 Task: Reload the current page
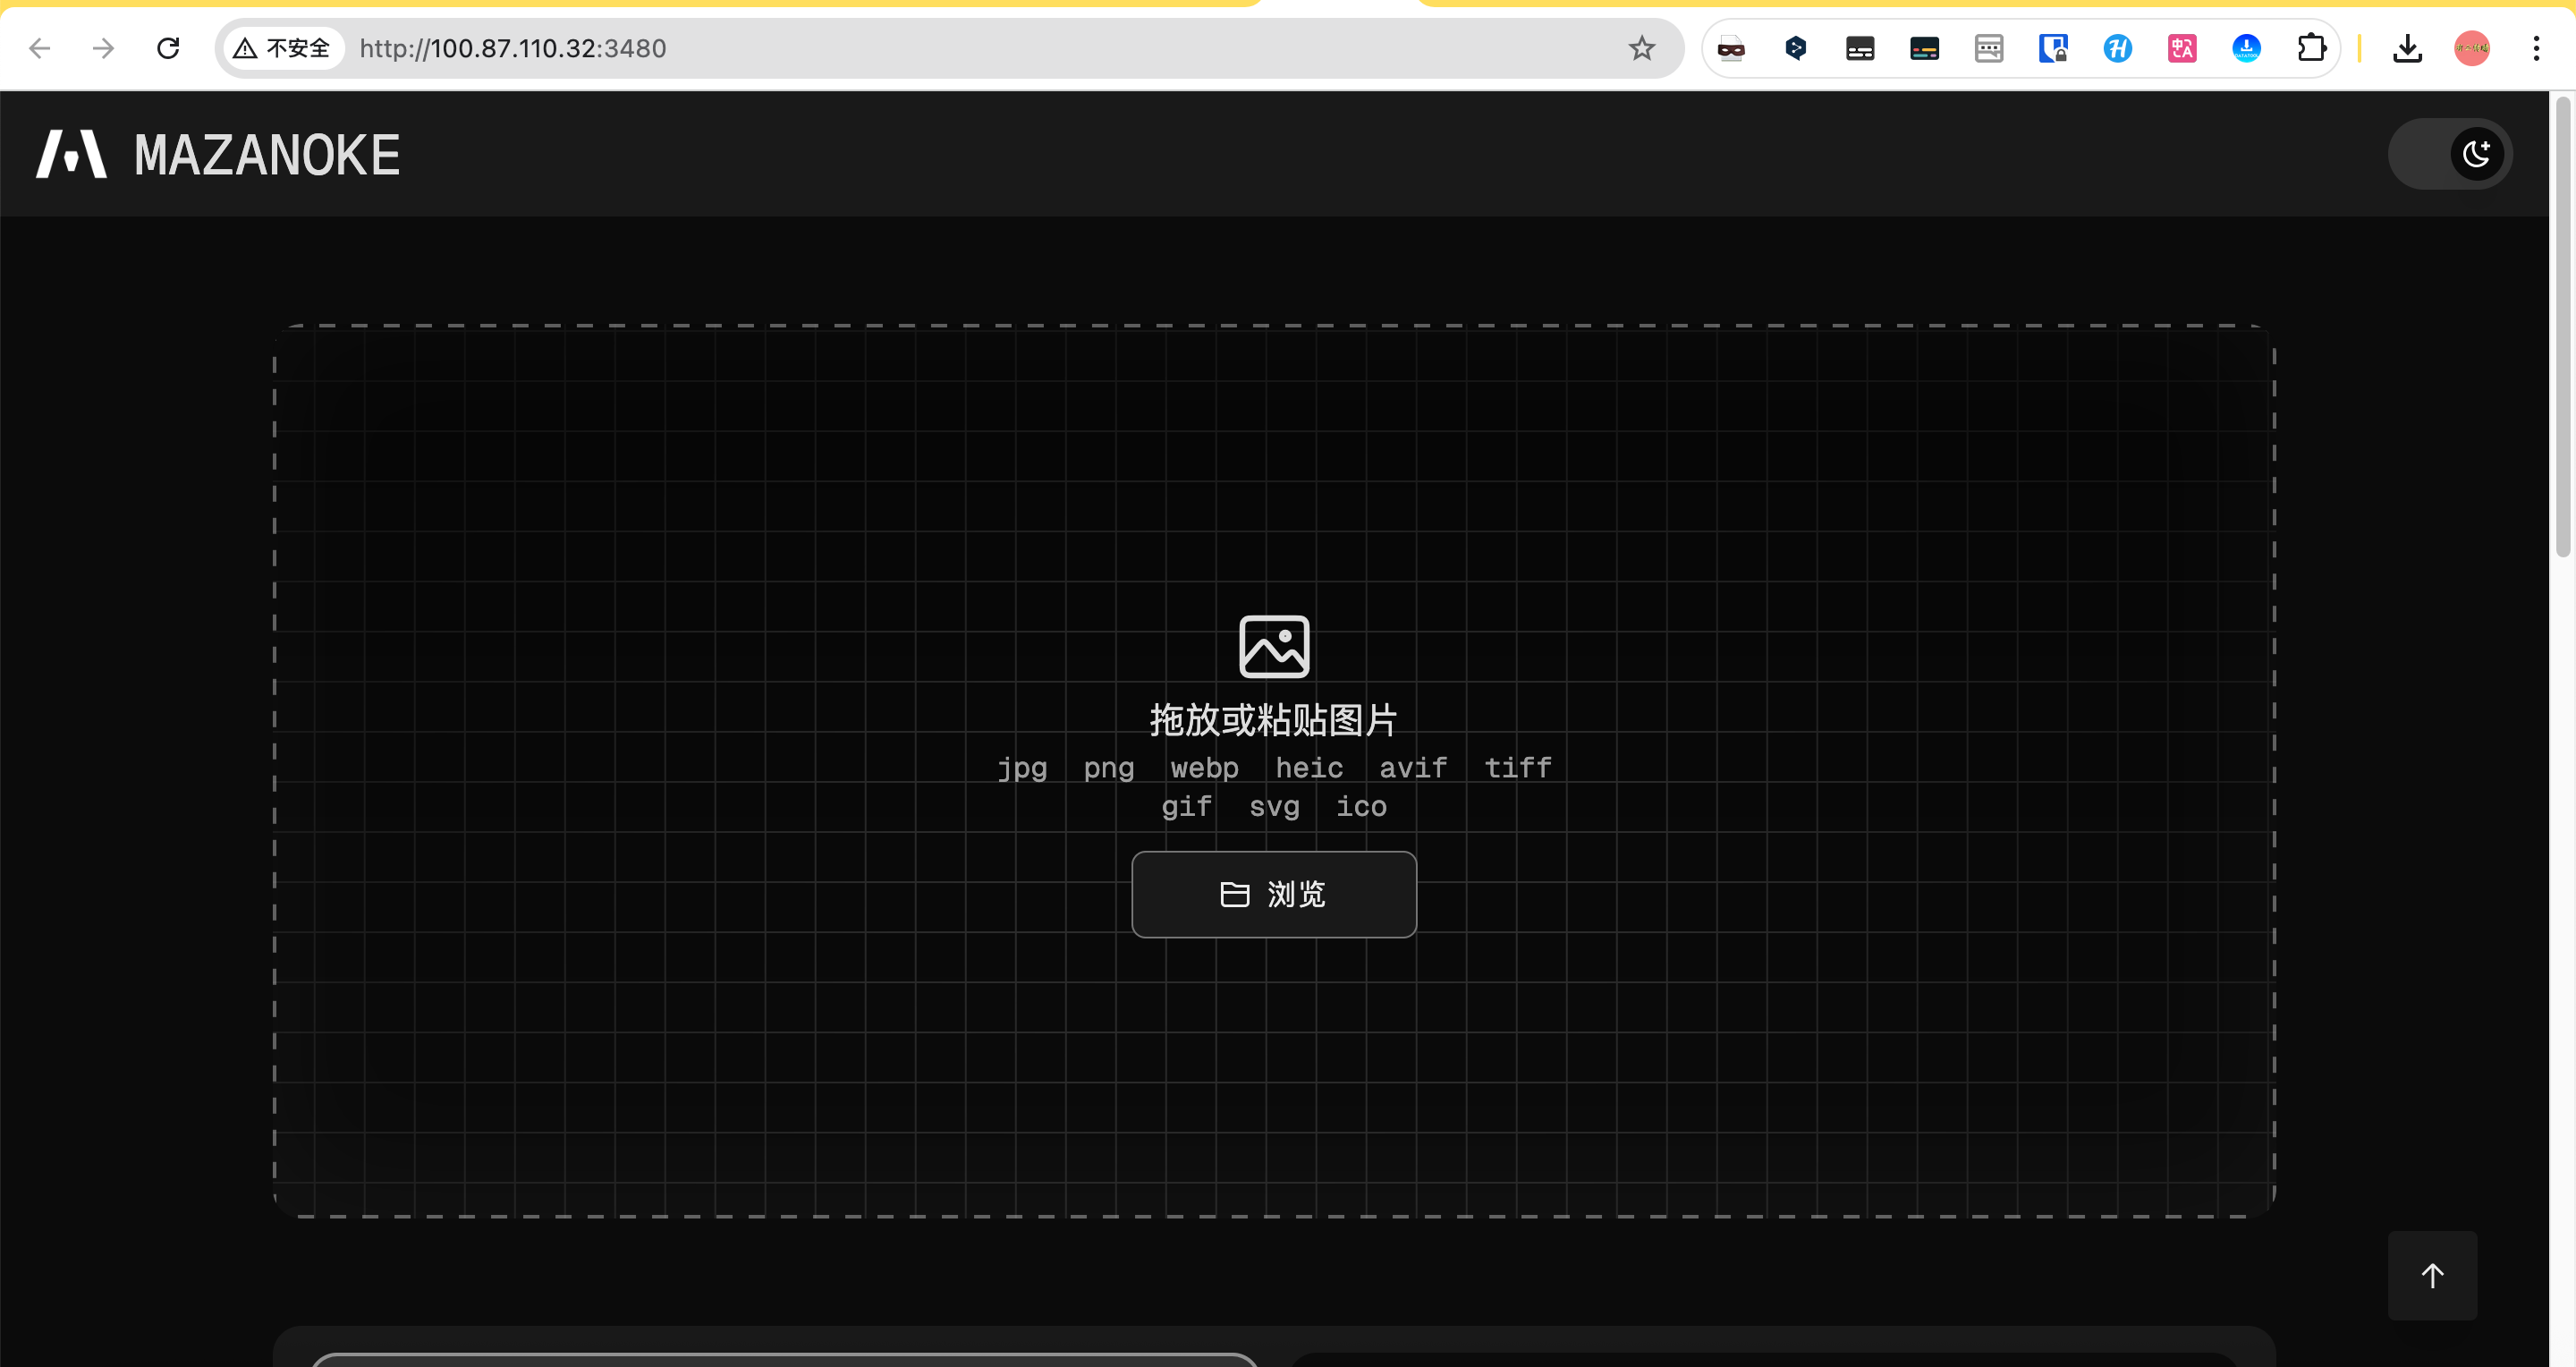click(x=168, y=48)
